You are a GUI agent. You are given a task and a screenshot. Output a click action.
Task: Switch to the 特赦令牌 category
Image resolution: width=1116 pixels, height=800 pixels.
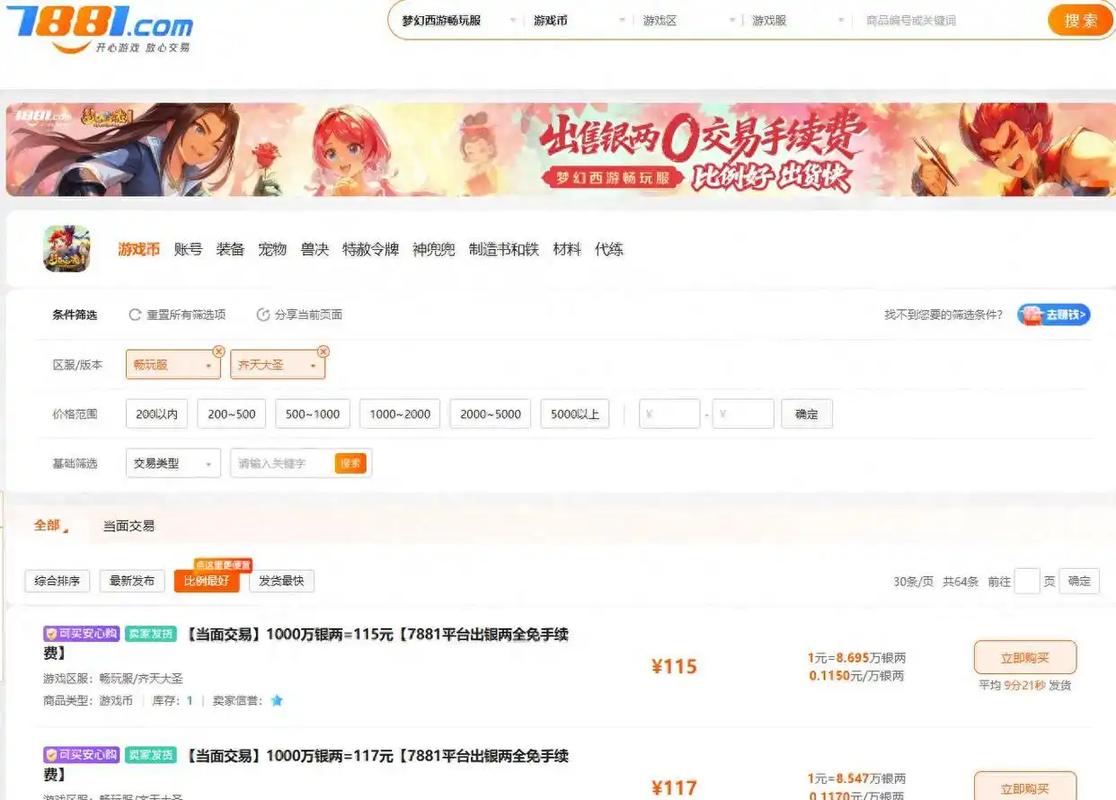point(370,249)
